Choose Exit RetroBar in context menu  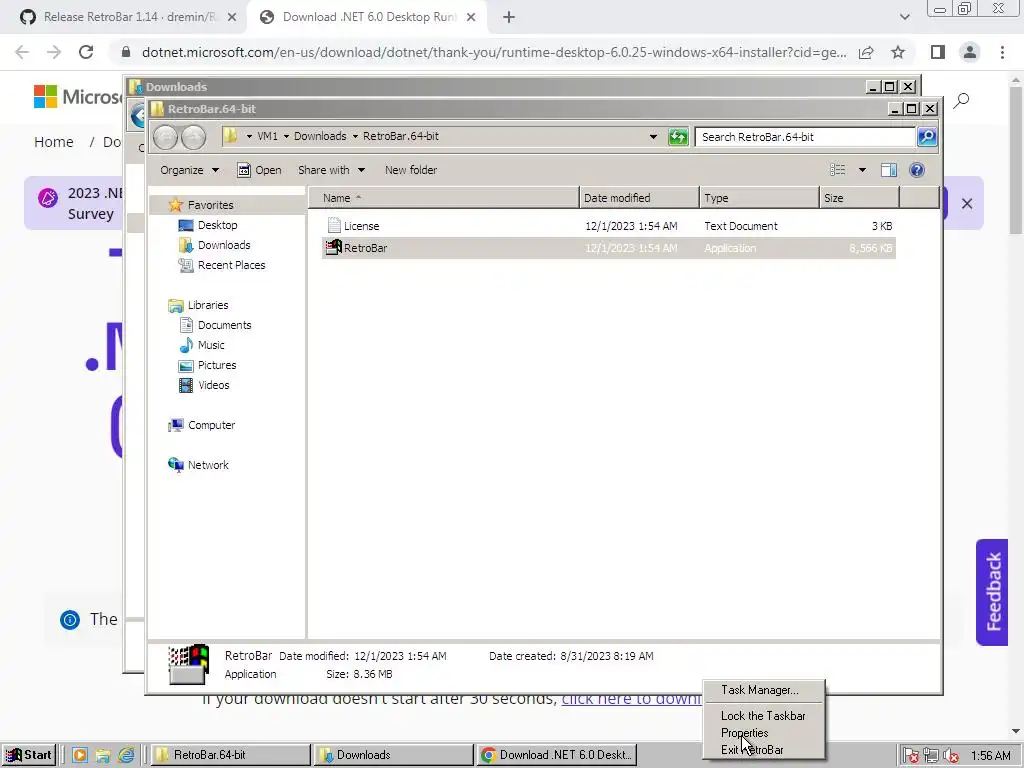click(752, 750)
